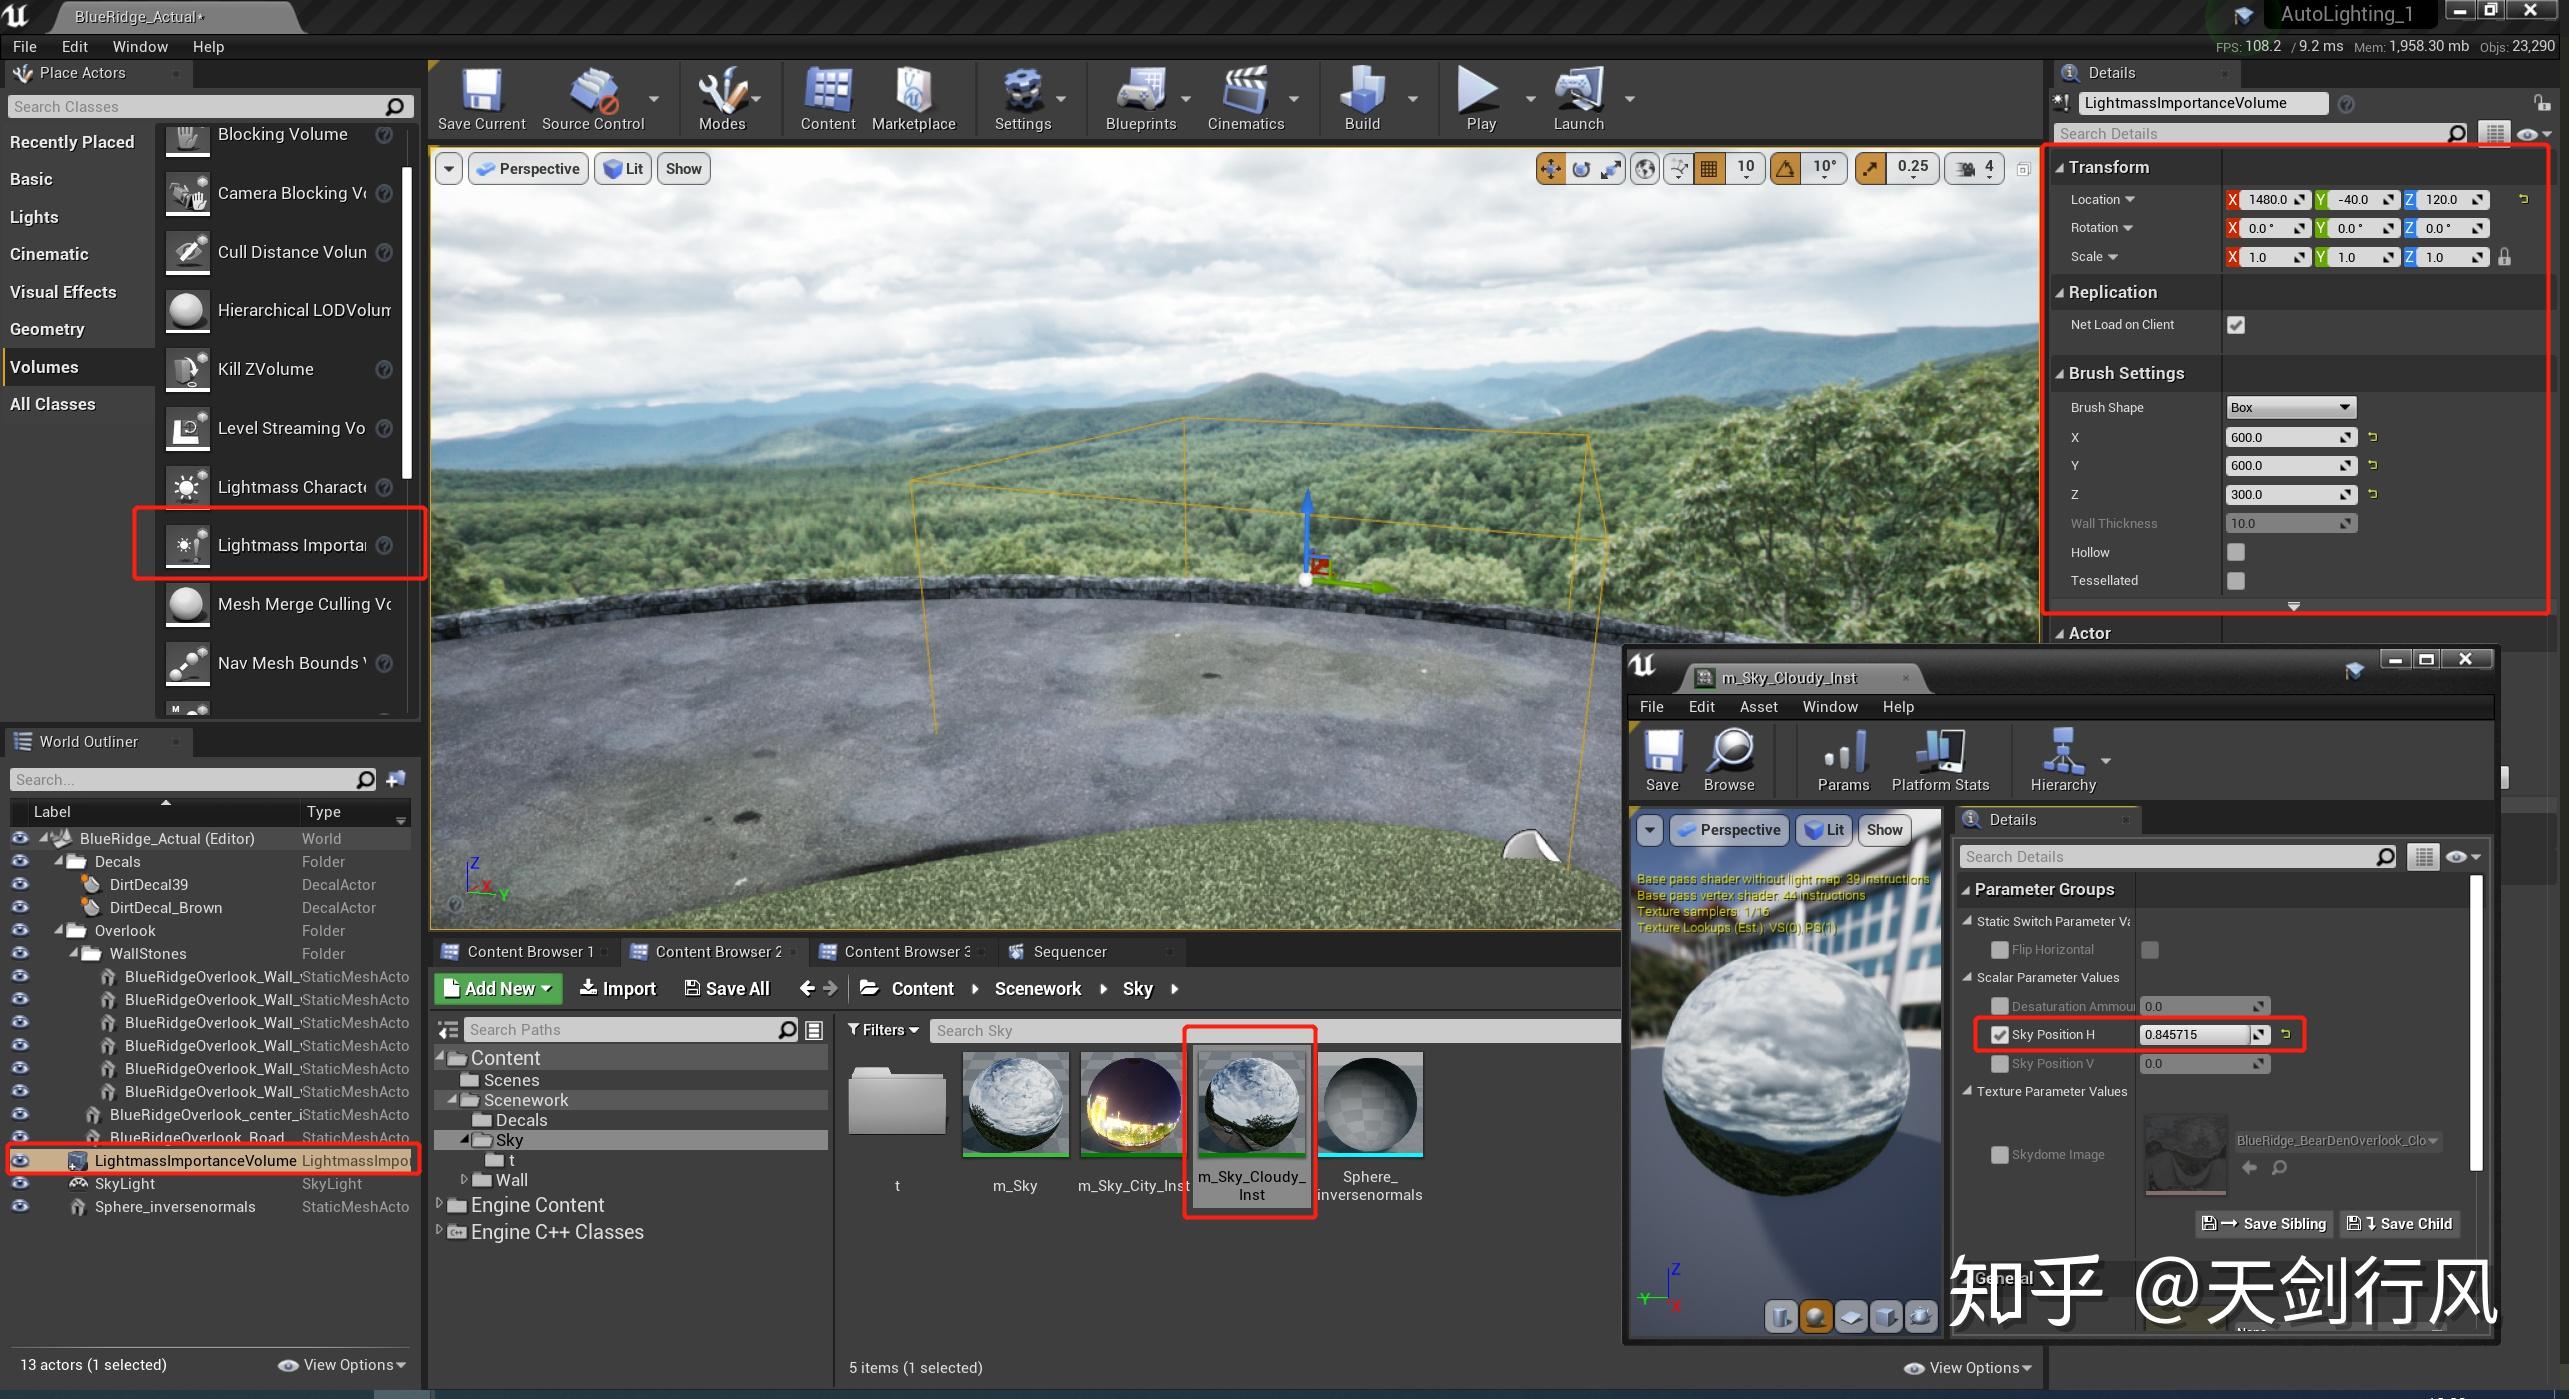The image size is (2569, 1399).
Task: Toggle the Net Load on Client checkbox
Action: [x=2236, y=324]
